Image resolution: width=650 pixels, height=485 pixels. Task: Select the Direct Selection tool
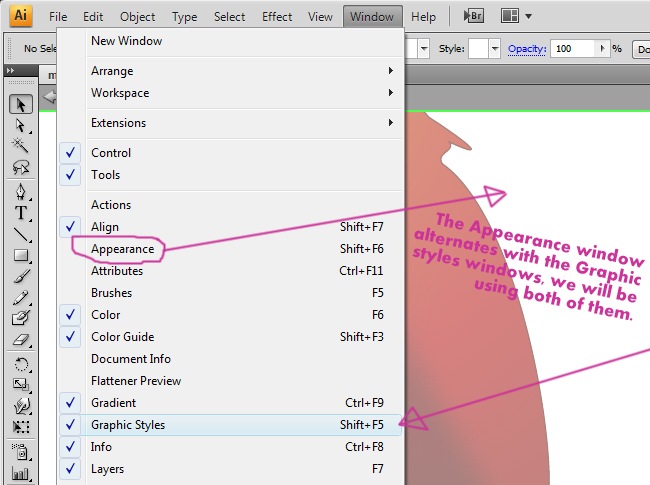pos(20,125)
